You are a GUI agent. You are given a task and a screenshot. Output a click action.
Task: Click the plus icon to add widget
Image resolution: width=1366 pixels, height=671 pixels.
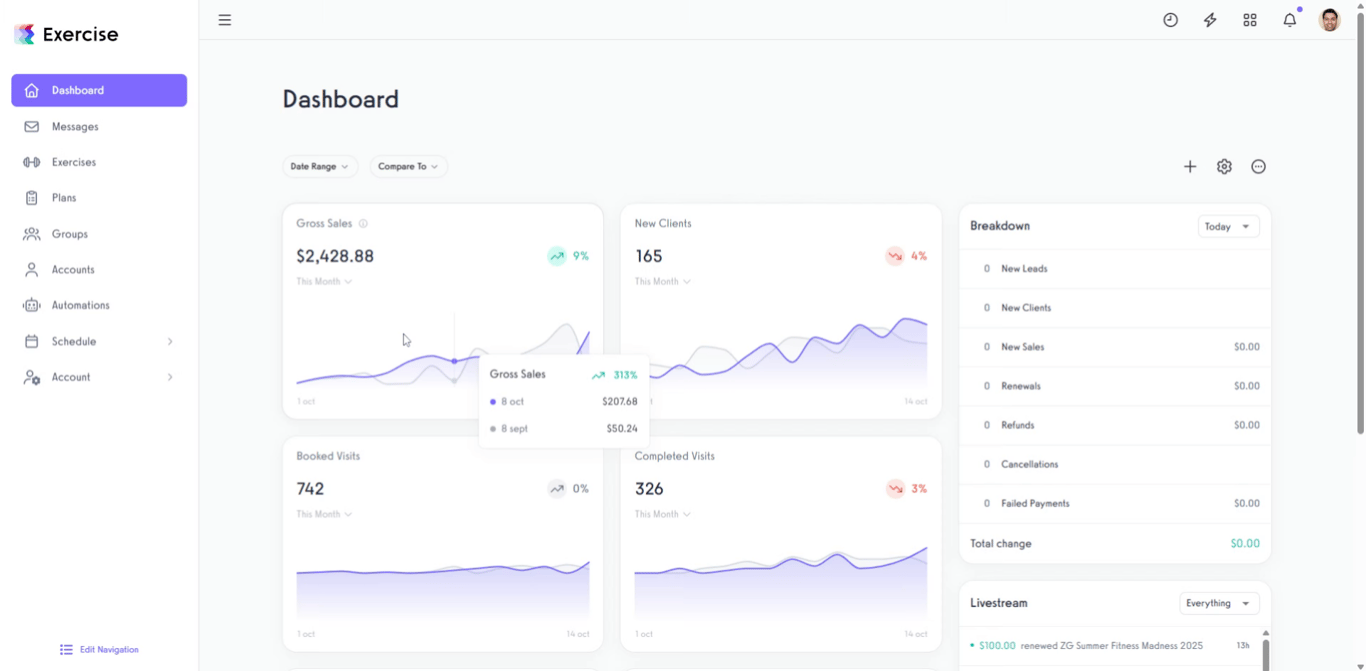(1190, 167)
